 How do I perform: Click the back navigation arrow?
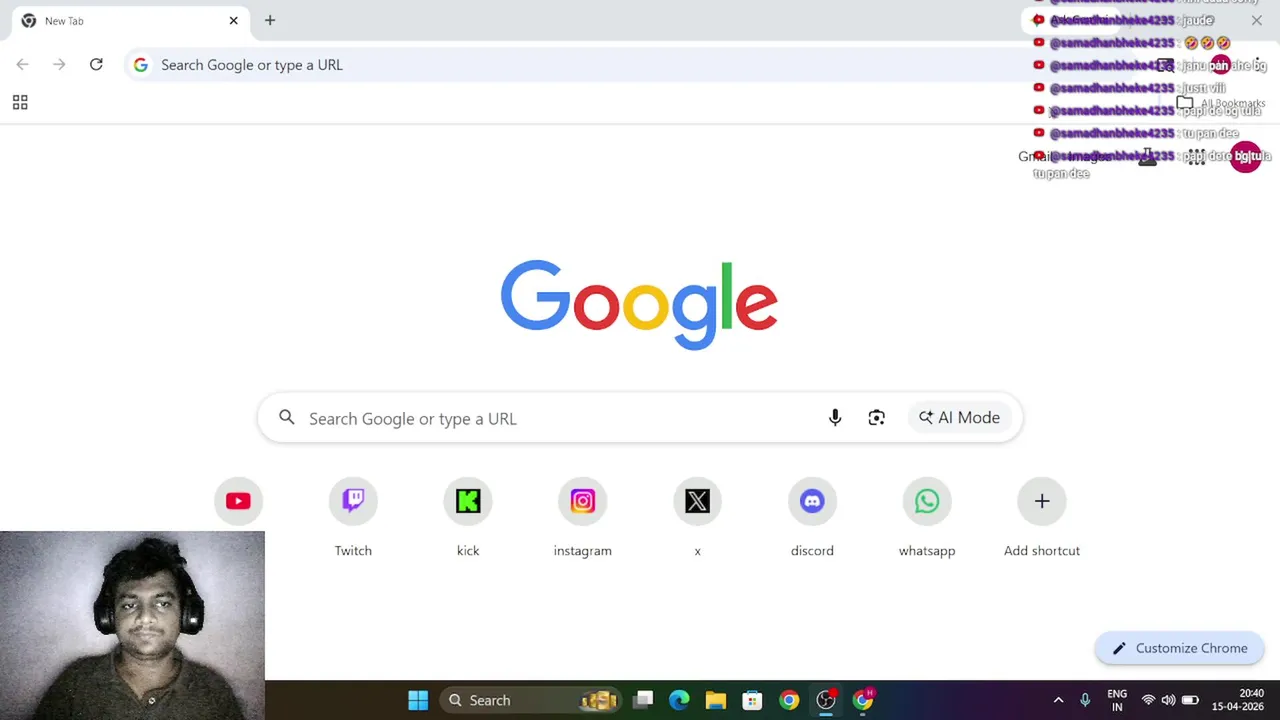click(x=22, y=64)
